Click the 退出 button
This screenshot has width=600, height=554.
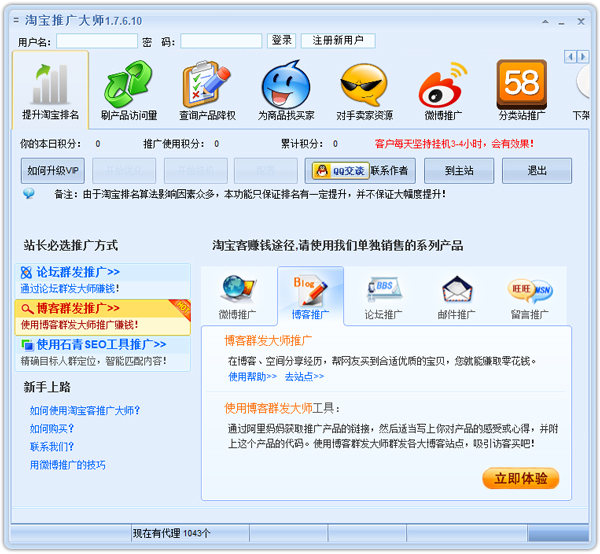[537, 171]
